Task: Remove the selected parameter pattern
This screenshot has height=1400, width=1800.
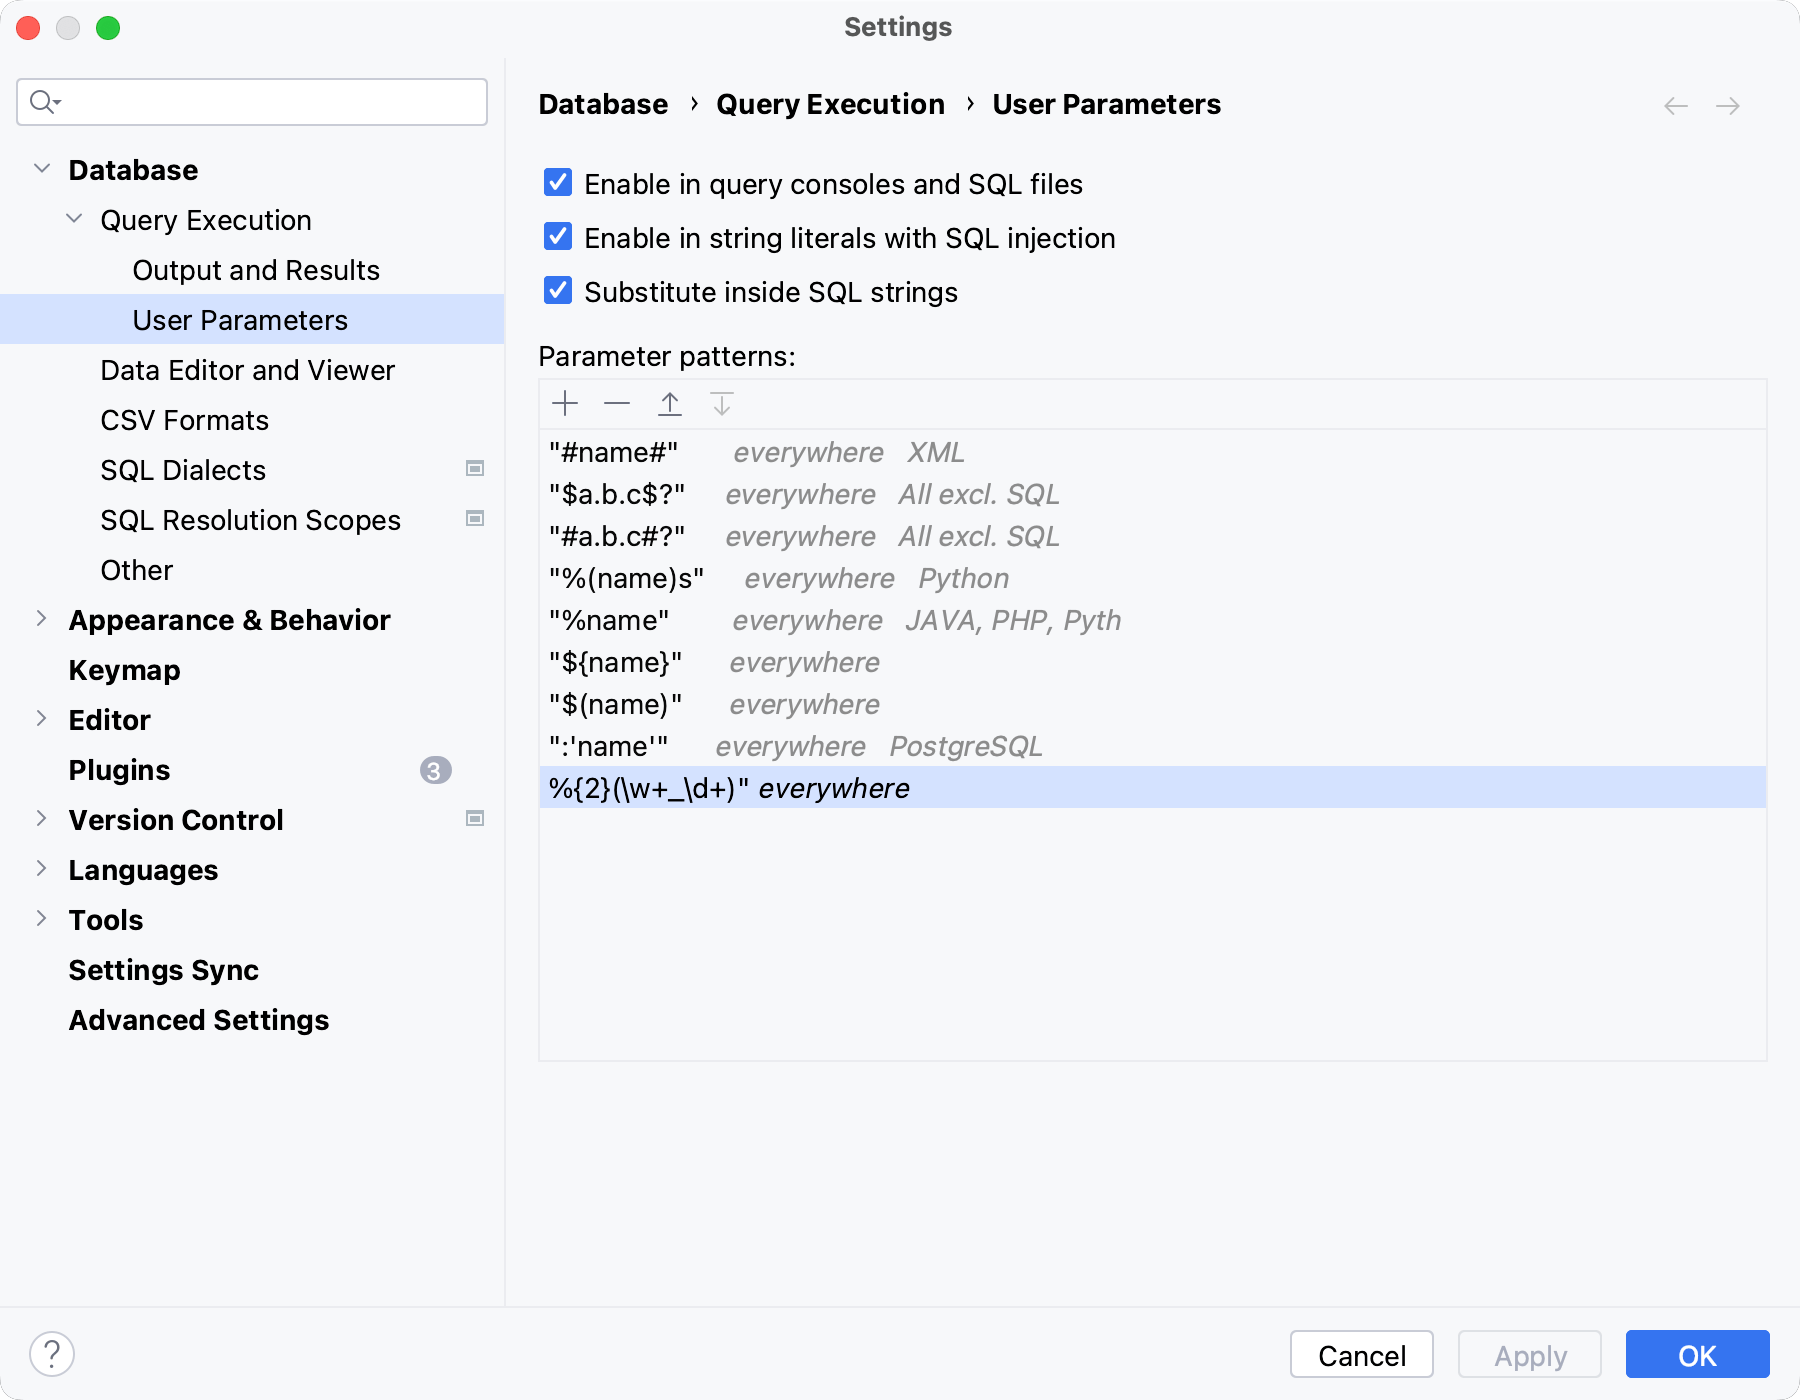Action: (x=617, y=403)
